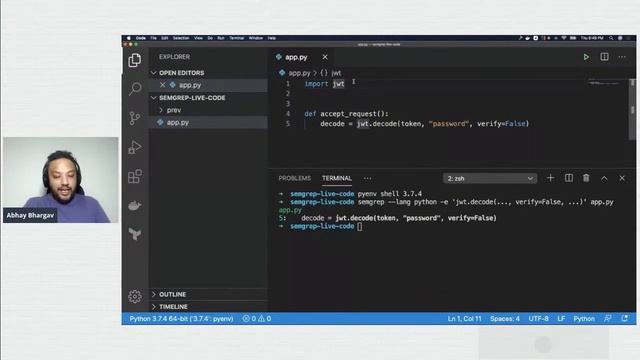Change language mode via Python status entry
The width and height of the screenshot is (640, 360).
[584, 318]
